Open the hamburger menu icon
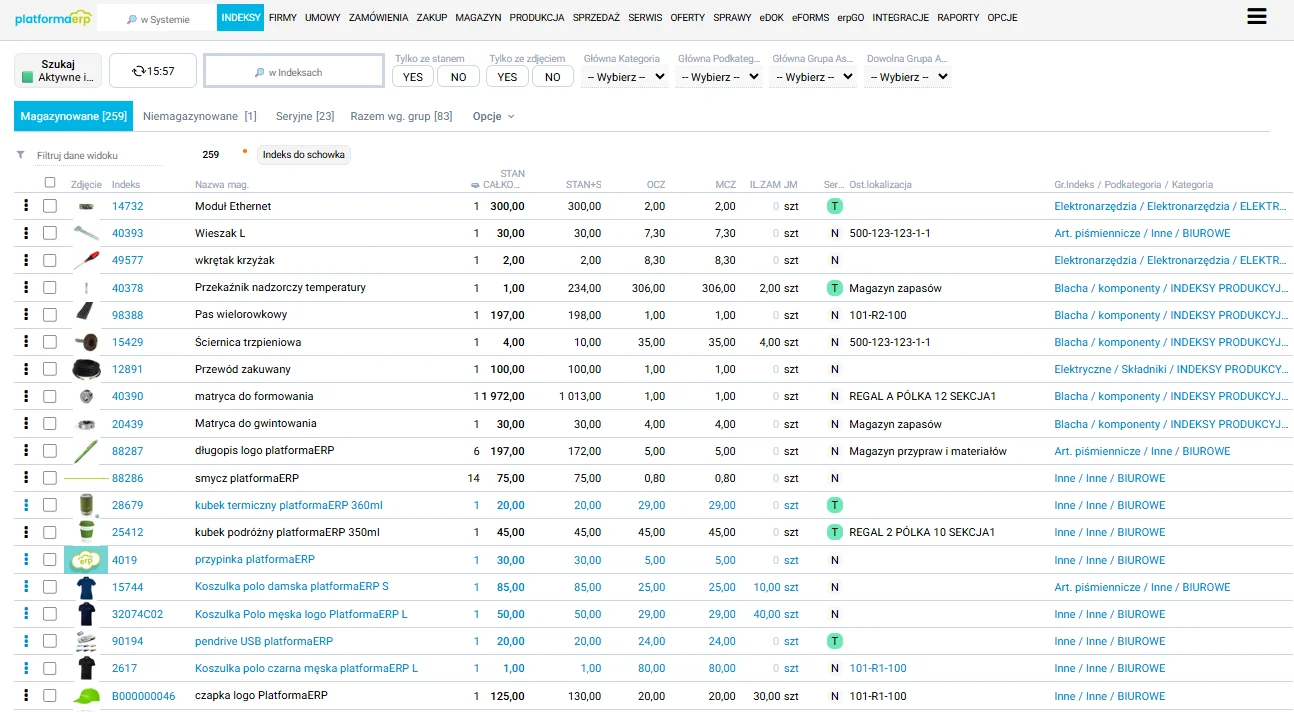Image resolution: width=1294 pixels, height=712 pixels. (1256, 16)
